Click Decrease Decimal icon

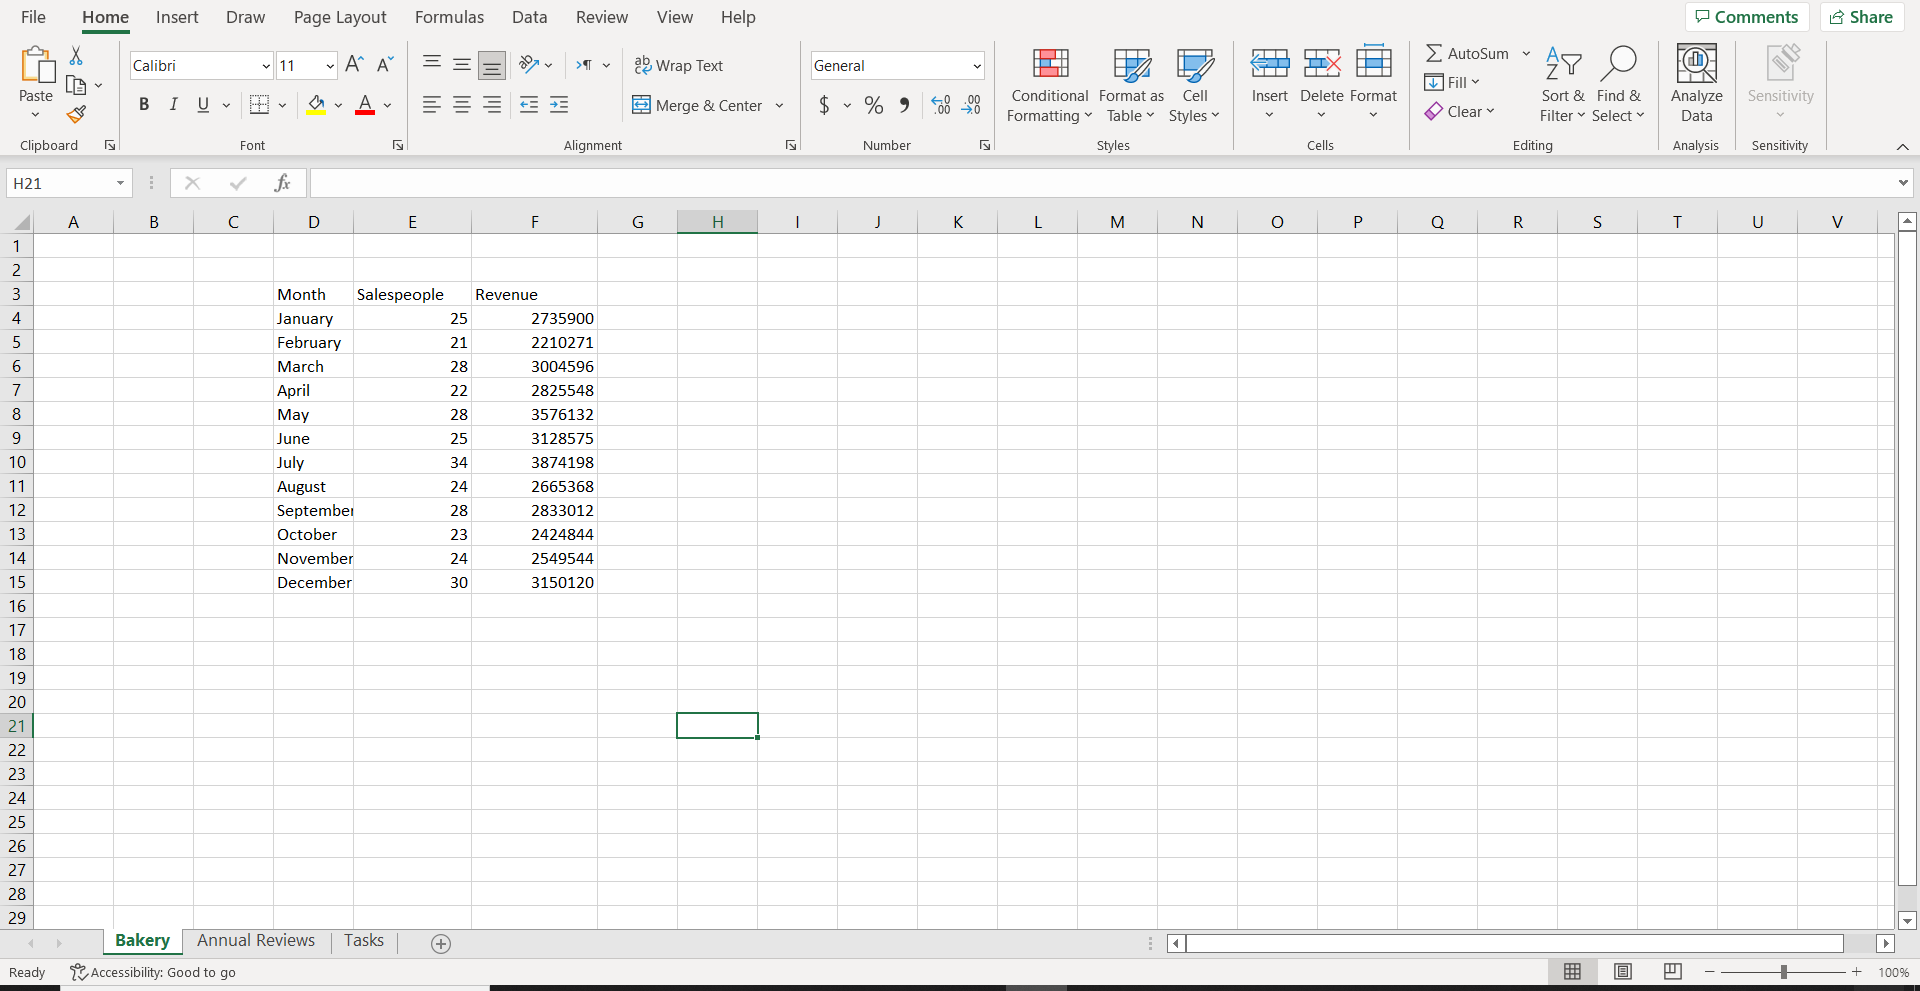(x=971, y=105)
